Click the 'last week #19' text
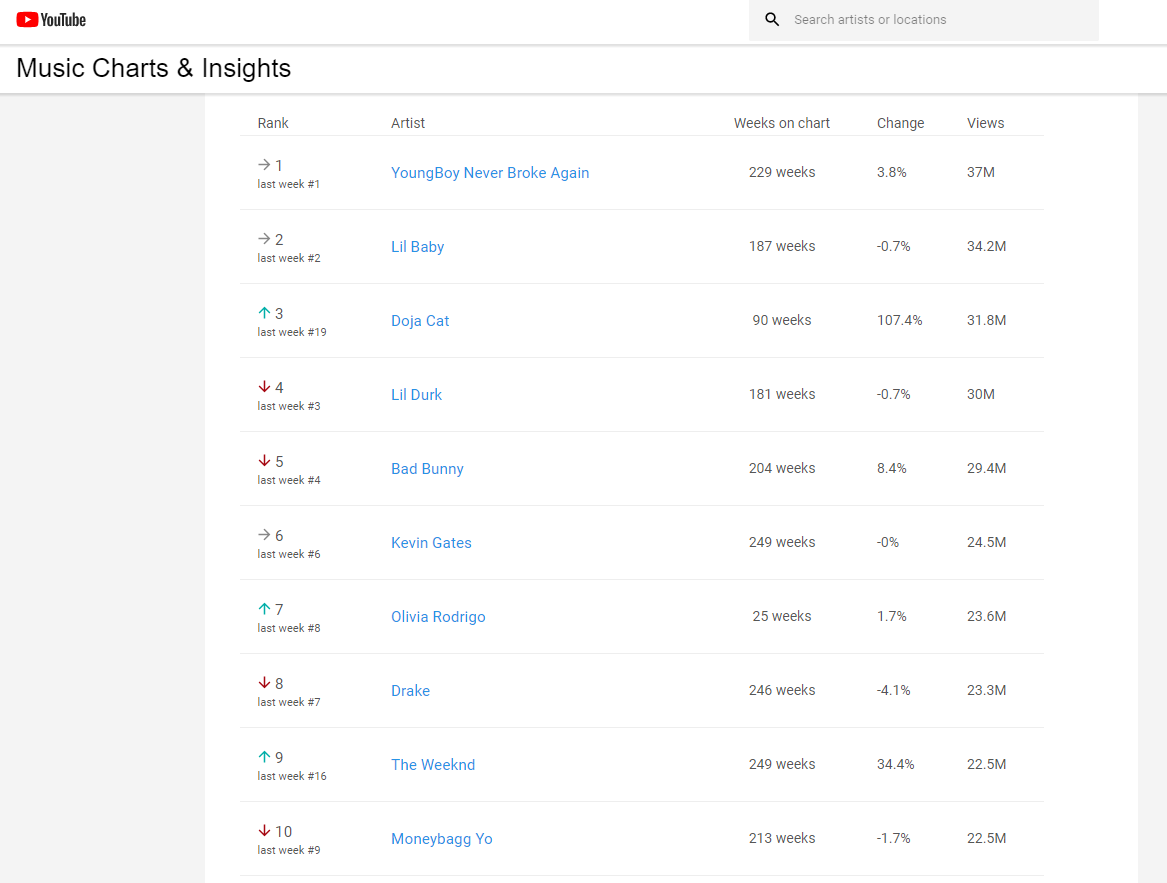 [x=292, y=332]
